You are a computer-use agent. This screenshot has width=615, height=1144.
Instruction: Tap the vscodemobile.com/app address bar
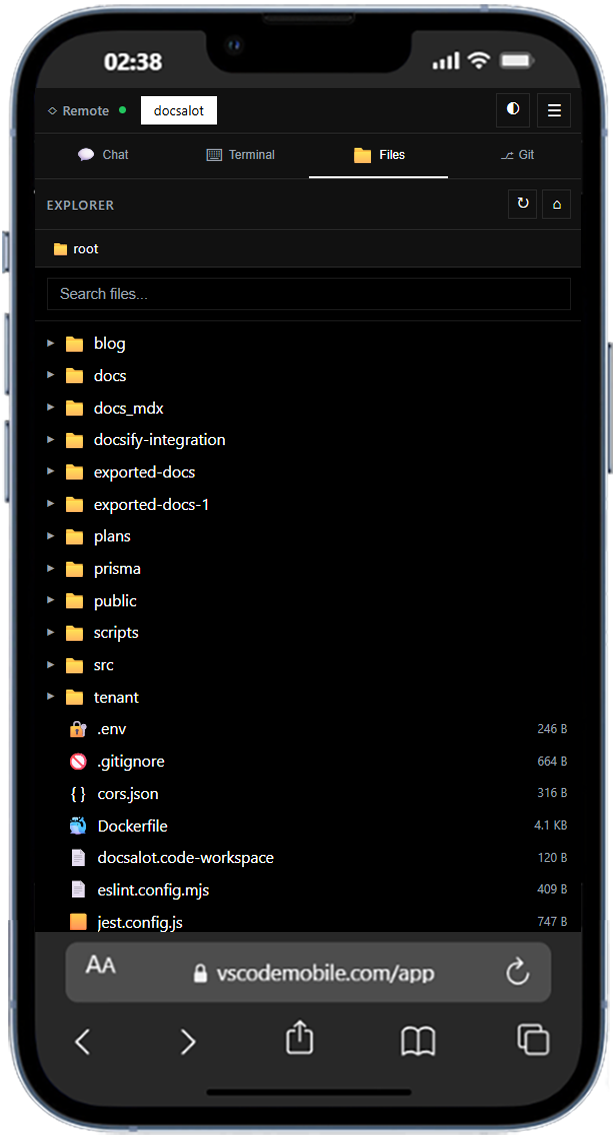314,973
